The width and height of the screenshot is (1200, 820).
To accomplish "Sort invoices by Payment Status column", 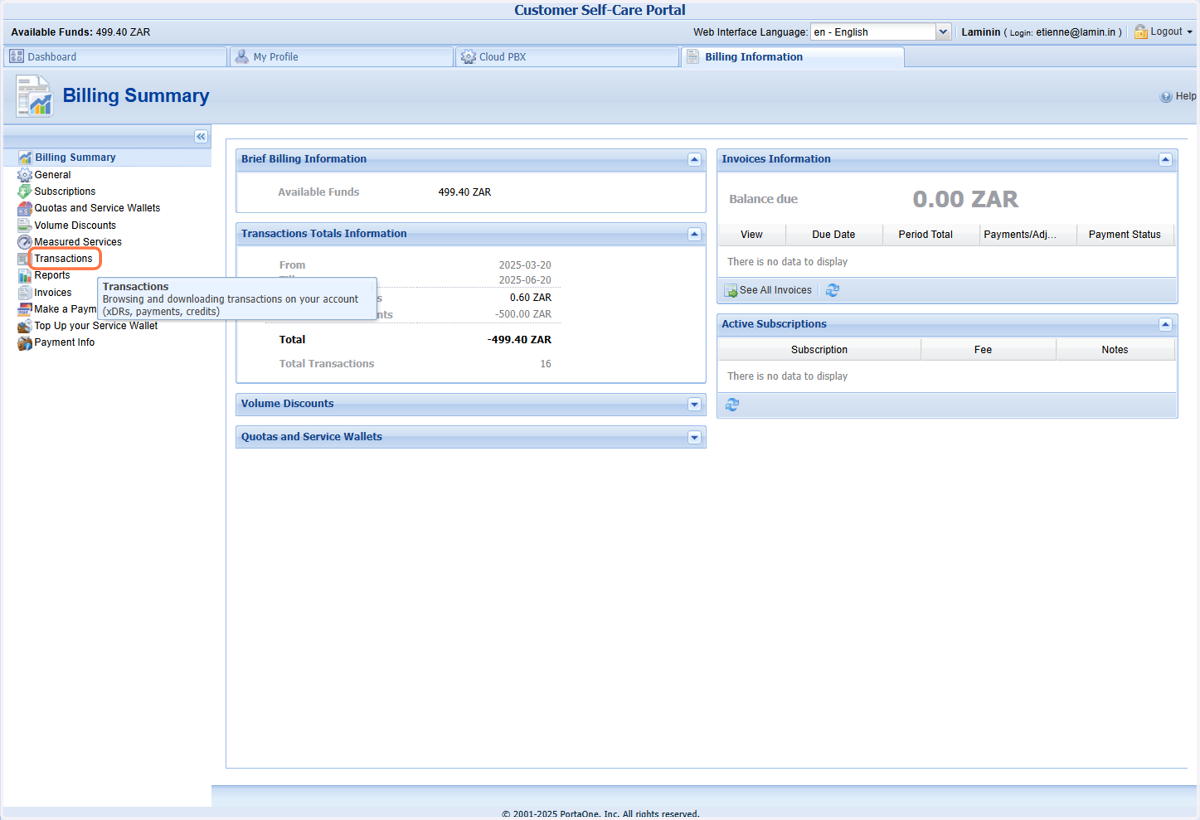I will click(1125, 235).
